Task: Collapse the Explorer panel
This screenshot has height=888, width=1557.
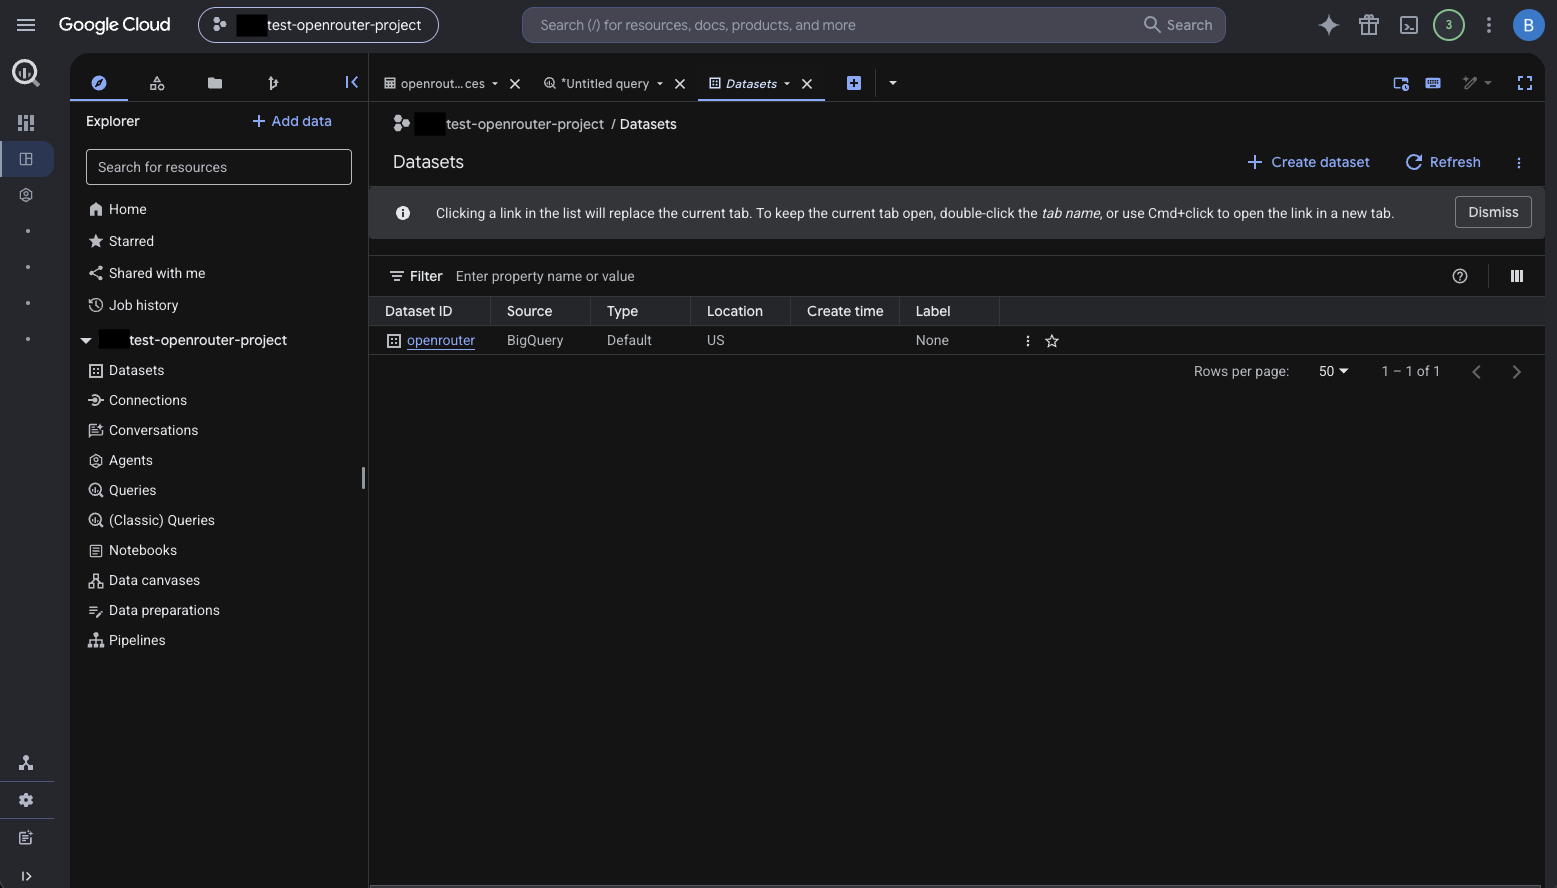Action: coord(351,82)
